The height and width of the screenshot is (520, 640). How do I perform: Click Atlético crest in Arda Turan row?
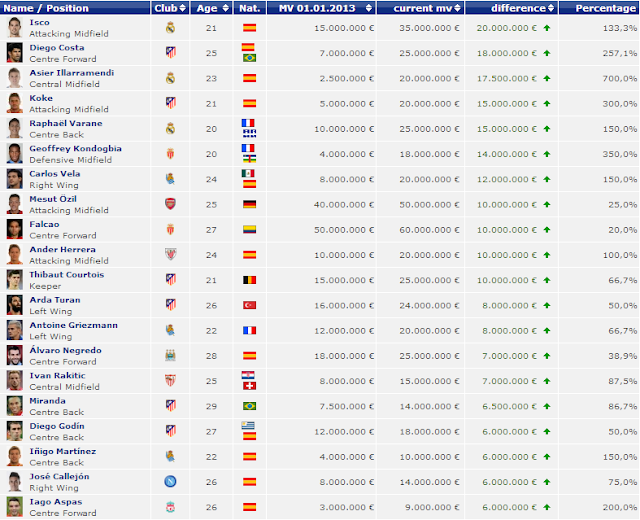(170, 305)
